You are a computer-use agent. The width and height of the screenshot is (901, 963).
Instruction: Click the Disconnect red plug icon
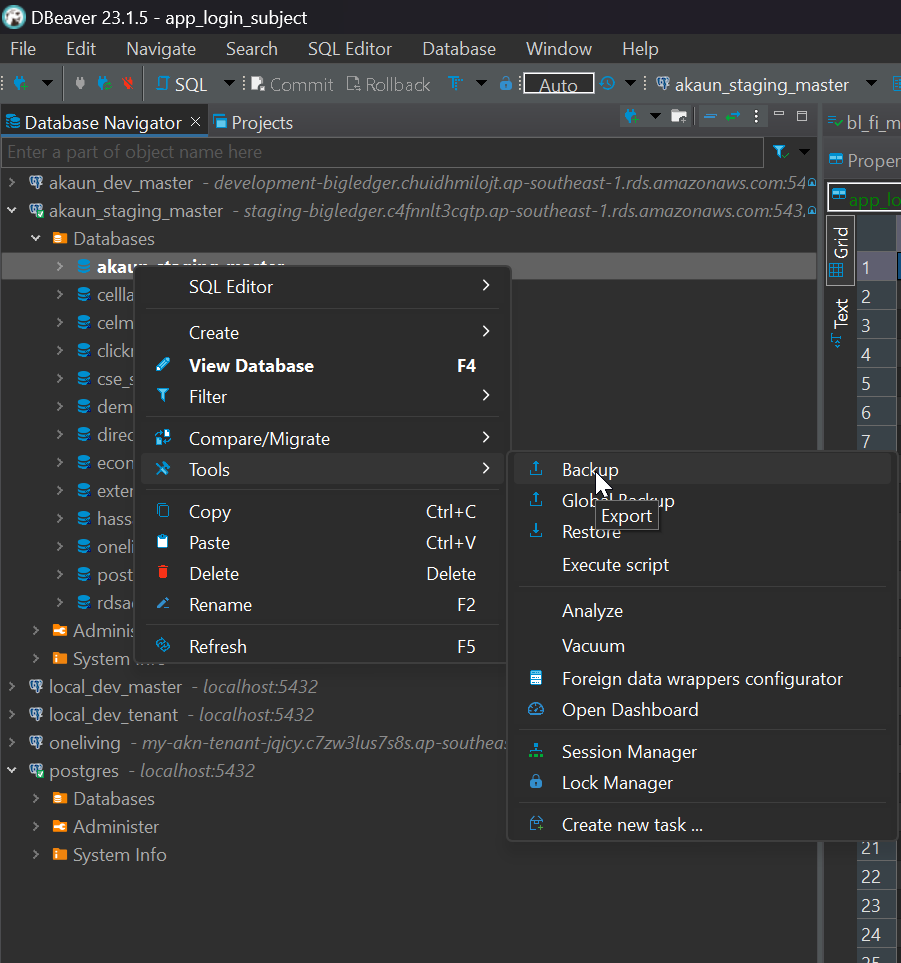(127, 85)
